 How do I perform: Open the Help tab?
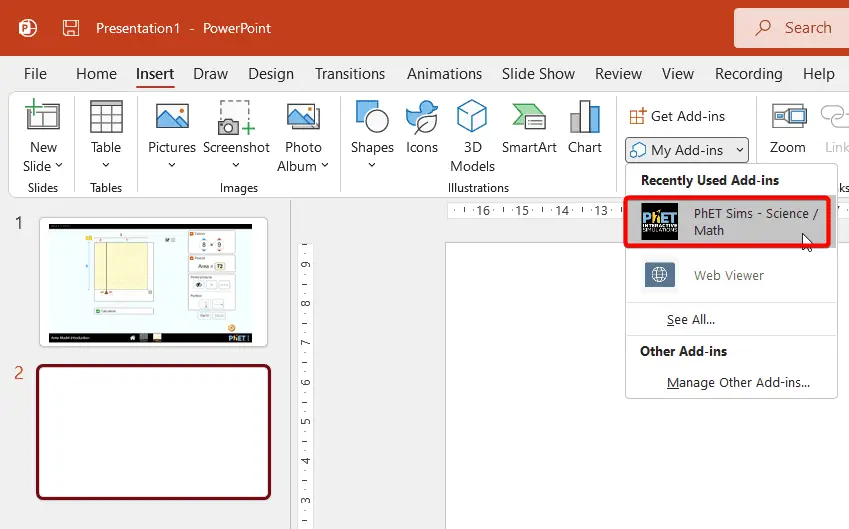tap(818, 74)
